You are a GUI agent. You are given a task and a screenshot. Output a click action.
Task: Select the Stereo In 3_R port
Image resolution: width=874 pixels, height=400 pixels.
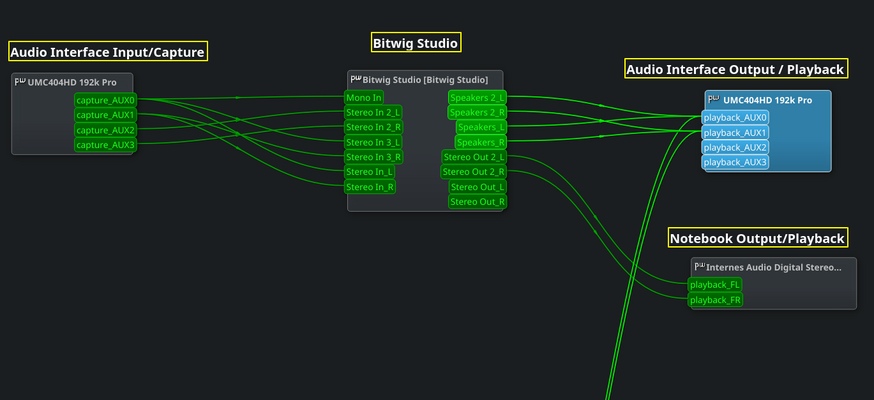[x=373, y=157]
